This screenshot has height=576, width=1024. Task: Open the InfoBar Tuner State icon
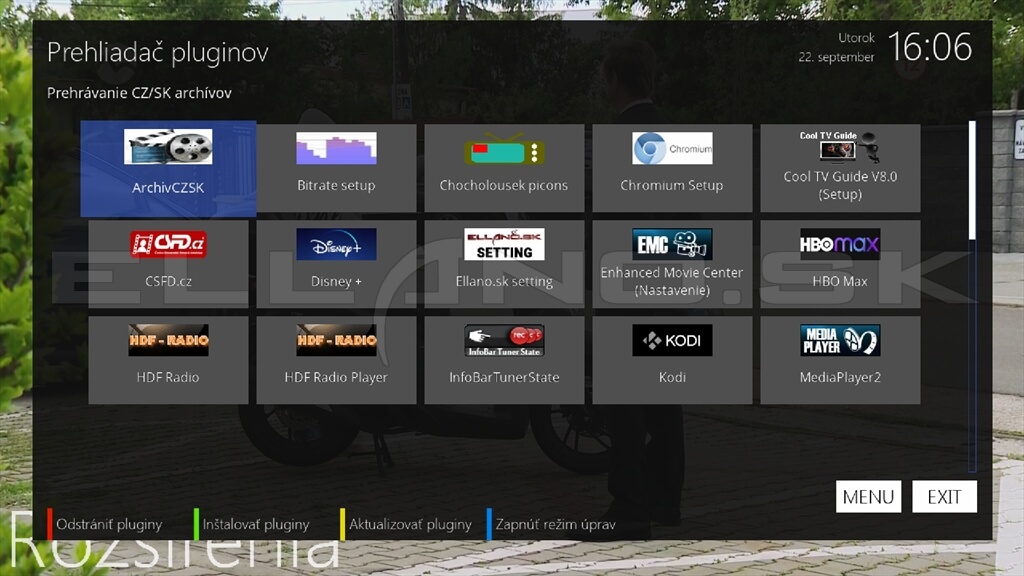click(x=504, y=340)
